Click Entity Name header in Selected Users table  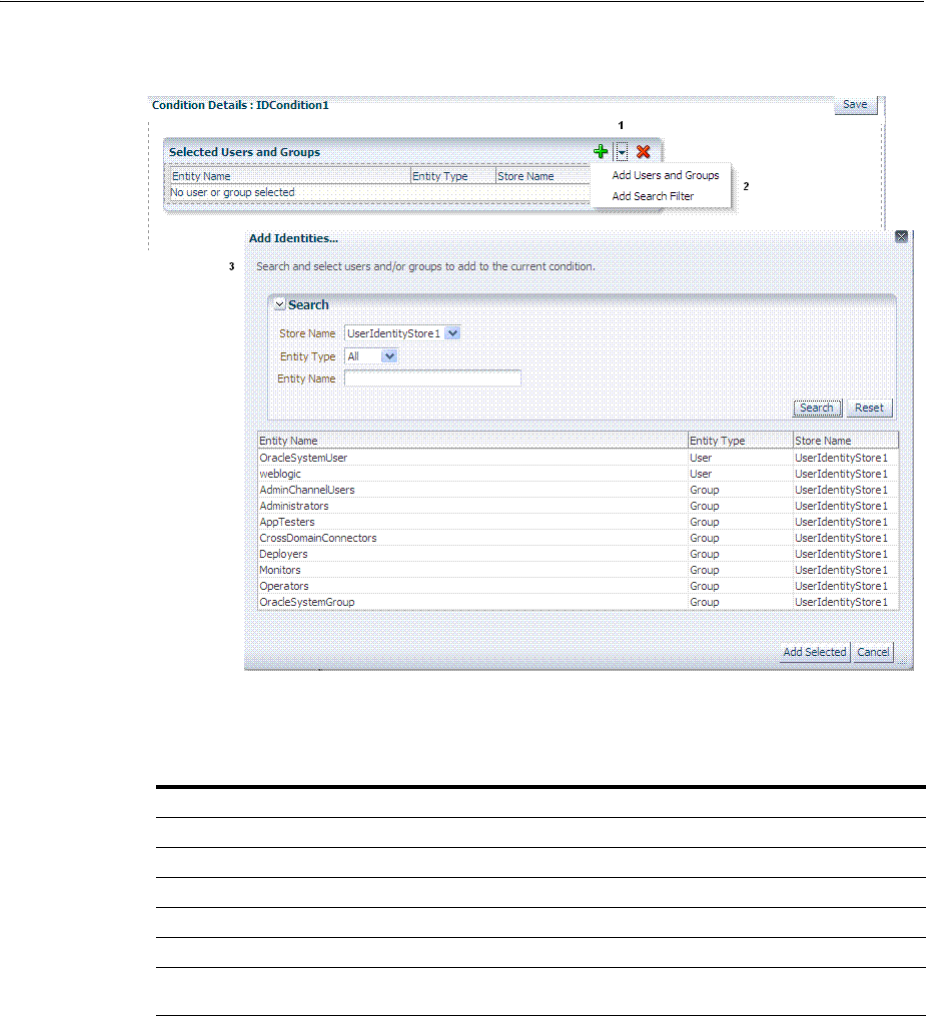[290, 176]
